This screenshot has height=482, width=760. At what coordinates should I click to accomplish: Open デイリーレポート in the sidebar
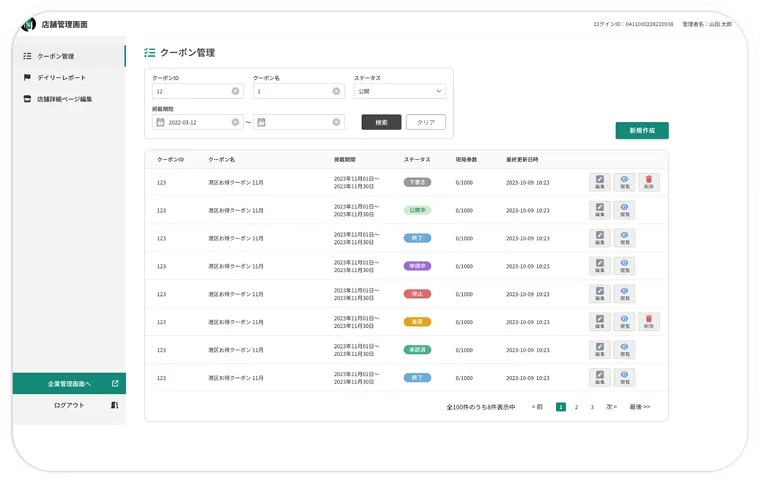61,77
